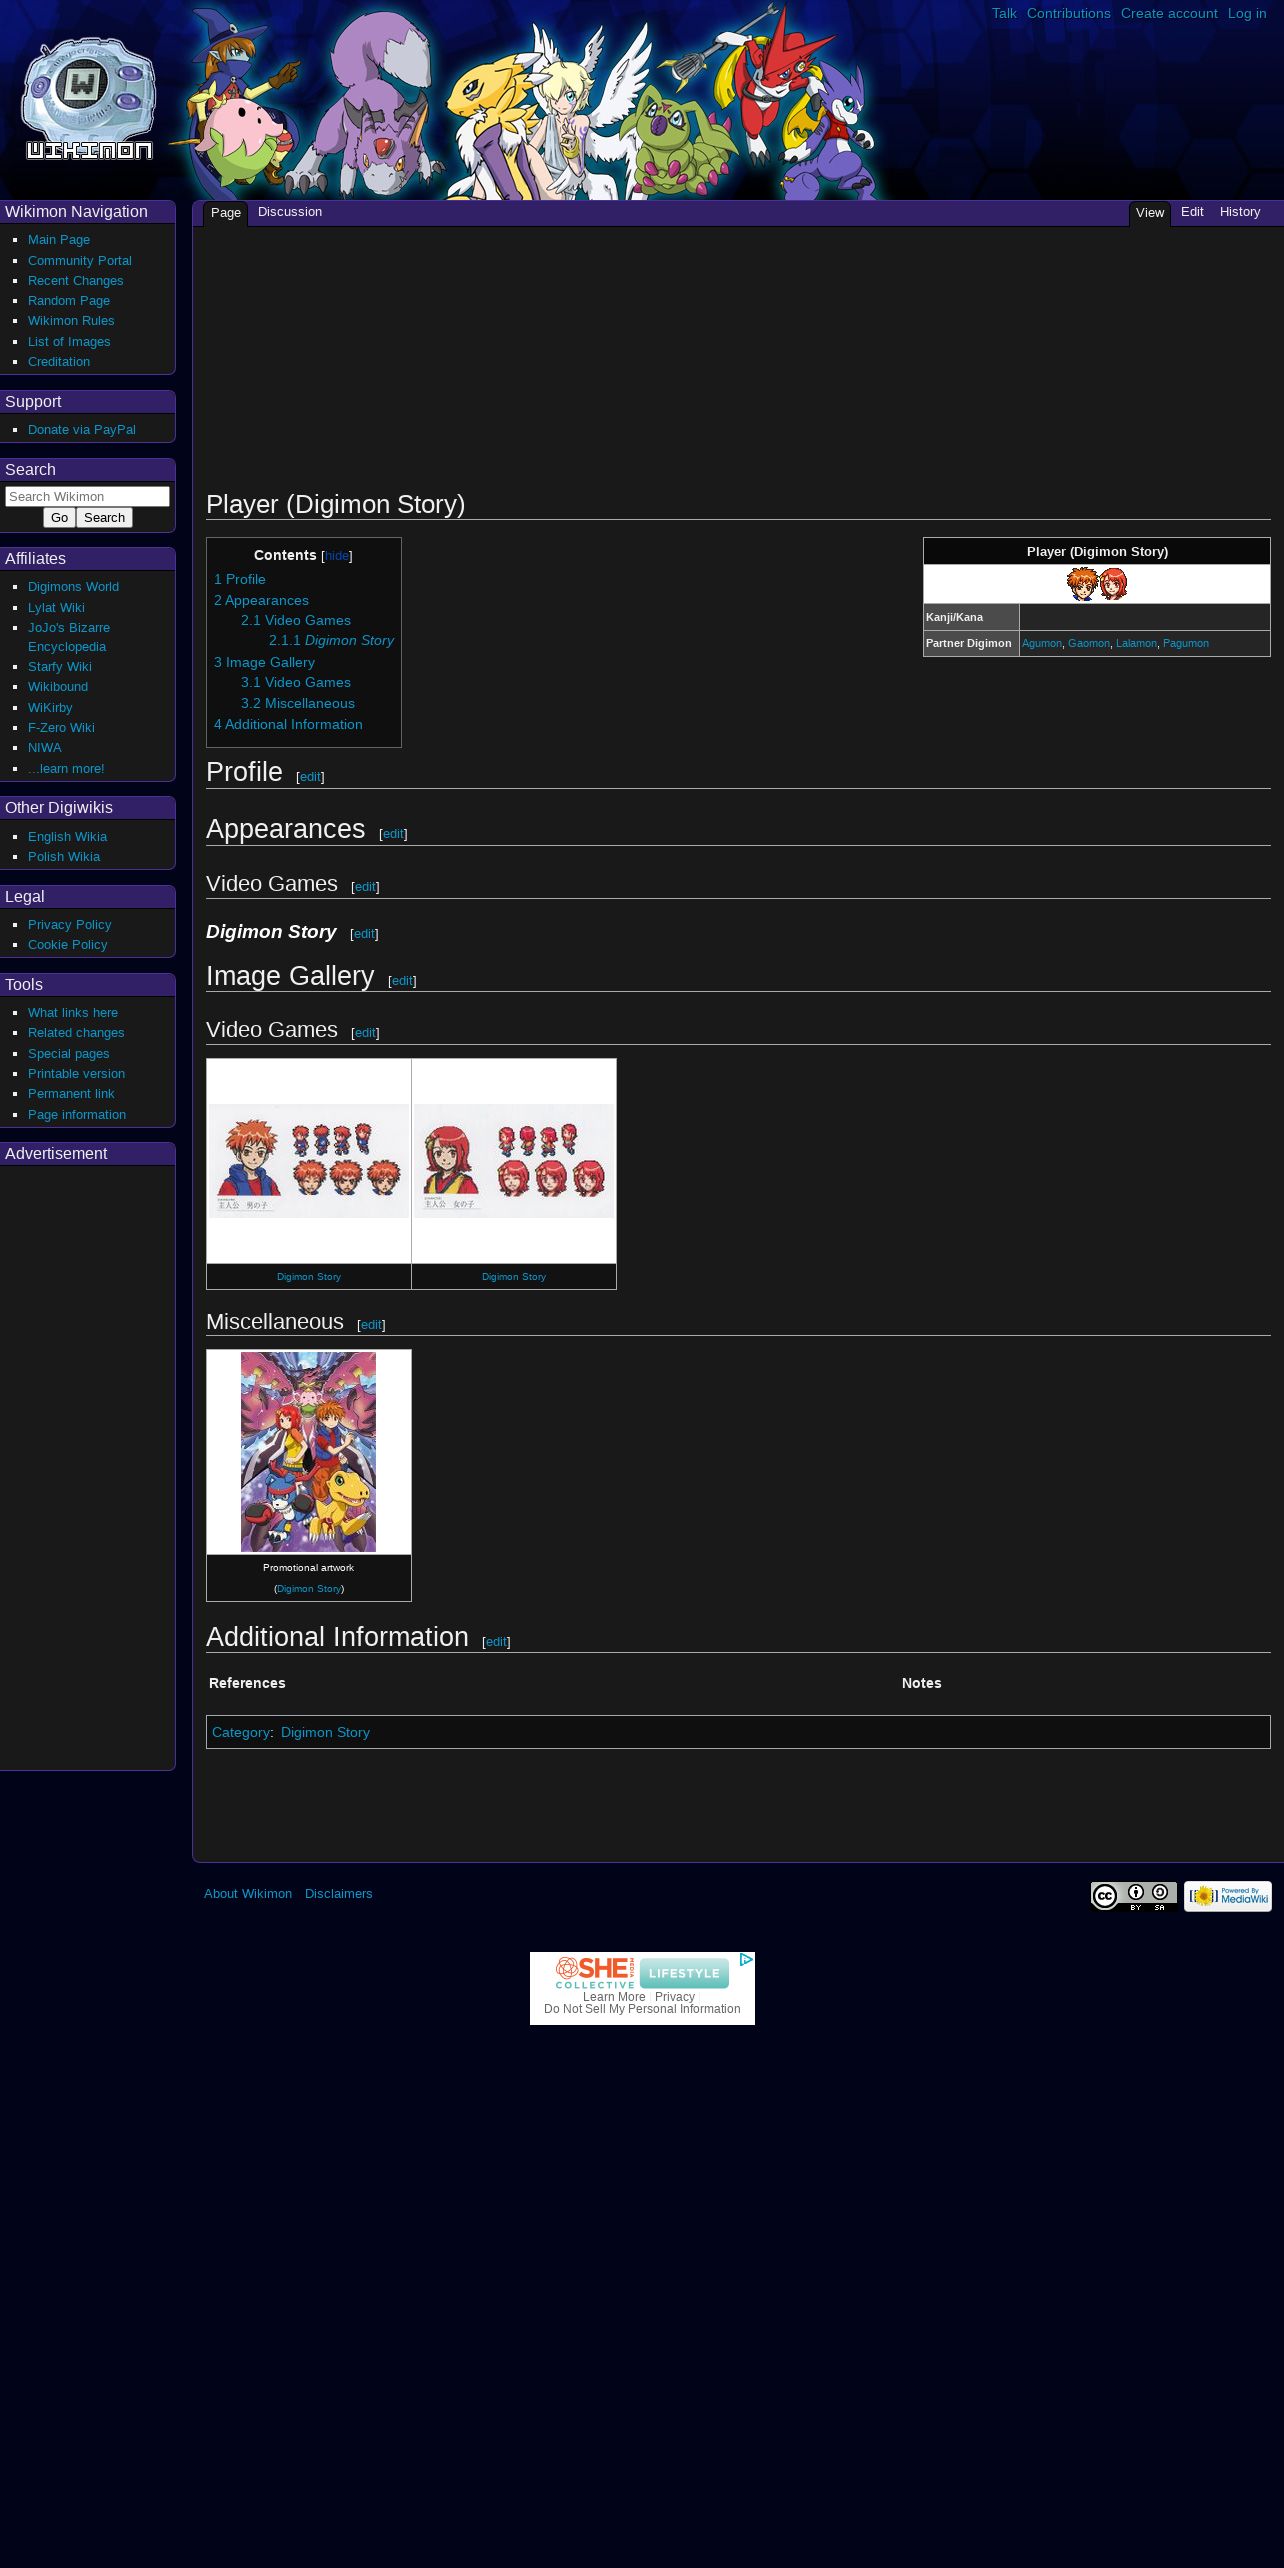Jump to '1 Profile' in contents
This screenshot has width=1284, height=2568.
click(240, 580)
